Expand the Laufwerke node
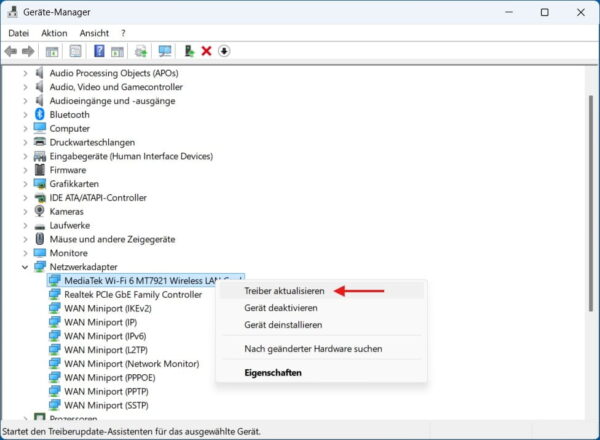600x440 pixels. pos(25,225)
